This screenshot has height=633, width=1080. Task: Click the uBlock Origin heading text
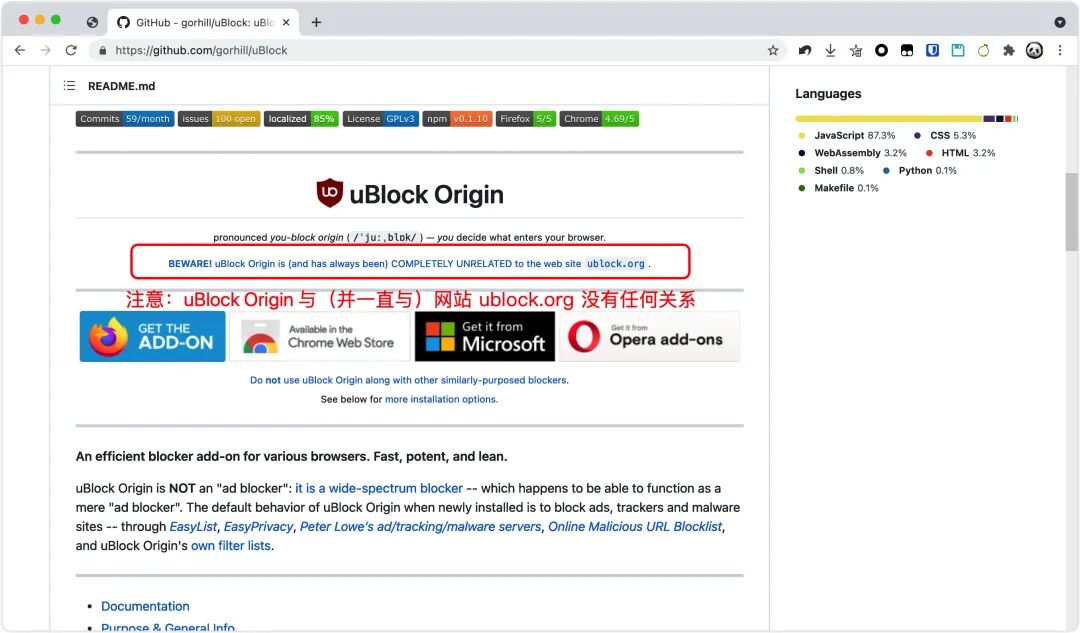(x=426, y=194)
